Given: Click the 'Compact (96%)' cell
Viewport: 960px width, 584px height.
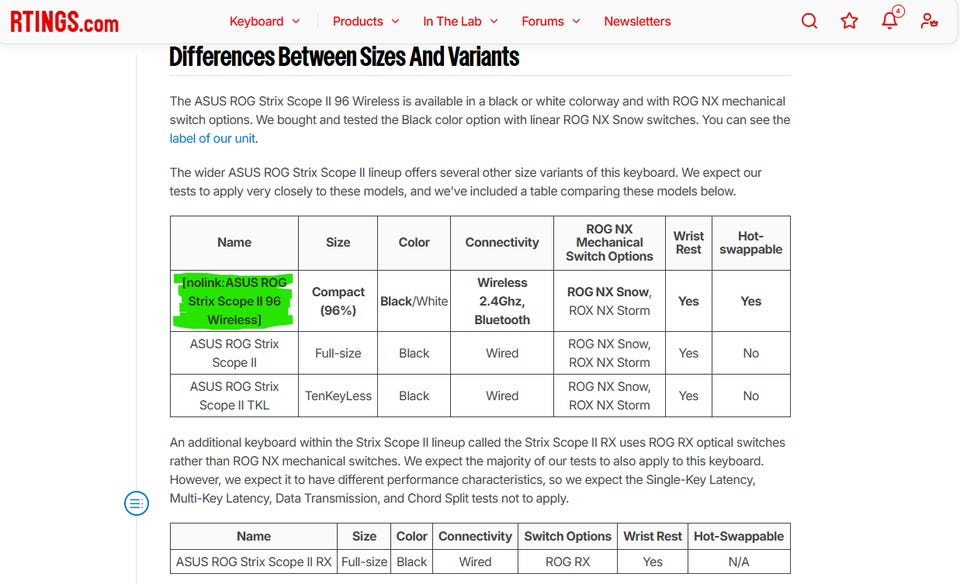Looking at the screenshot, I should (x=338, y=301).
